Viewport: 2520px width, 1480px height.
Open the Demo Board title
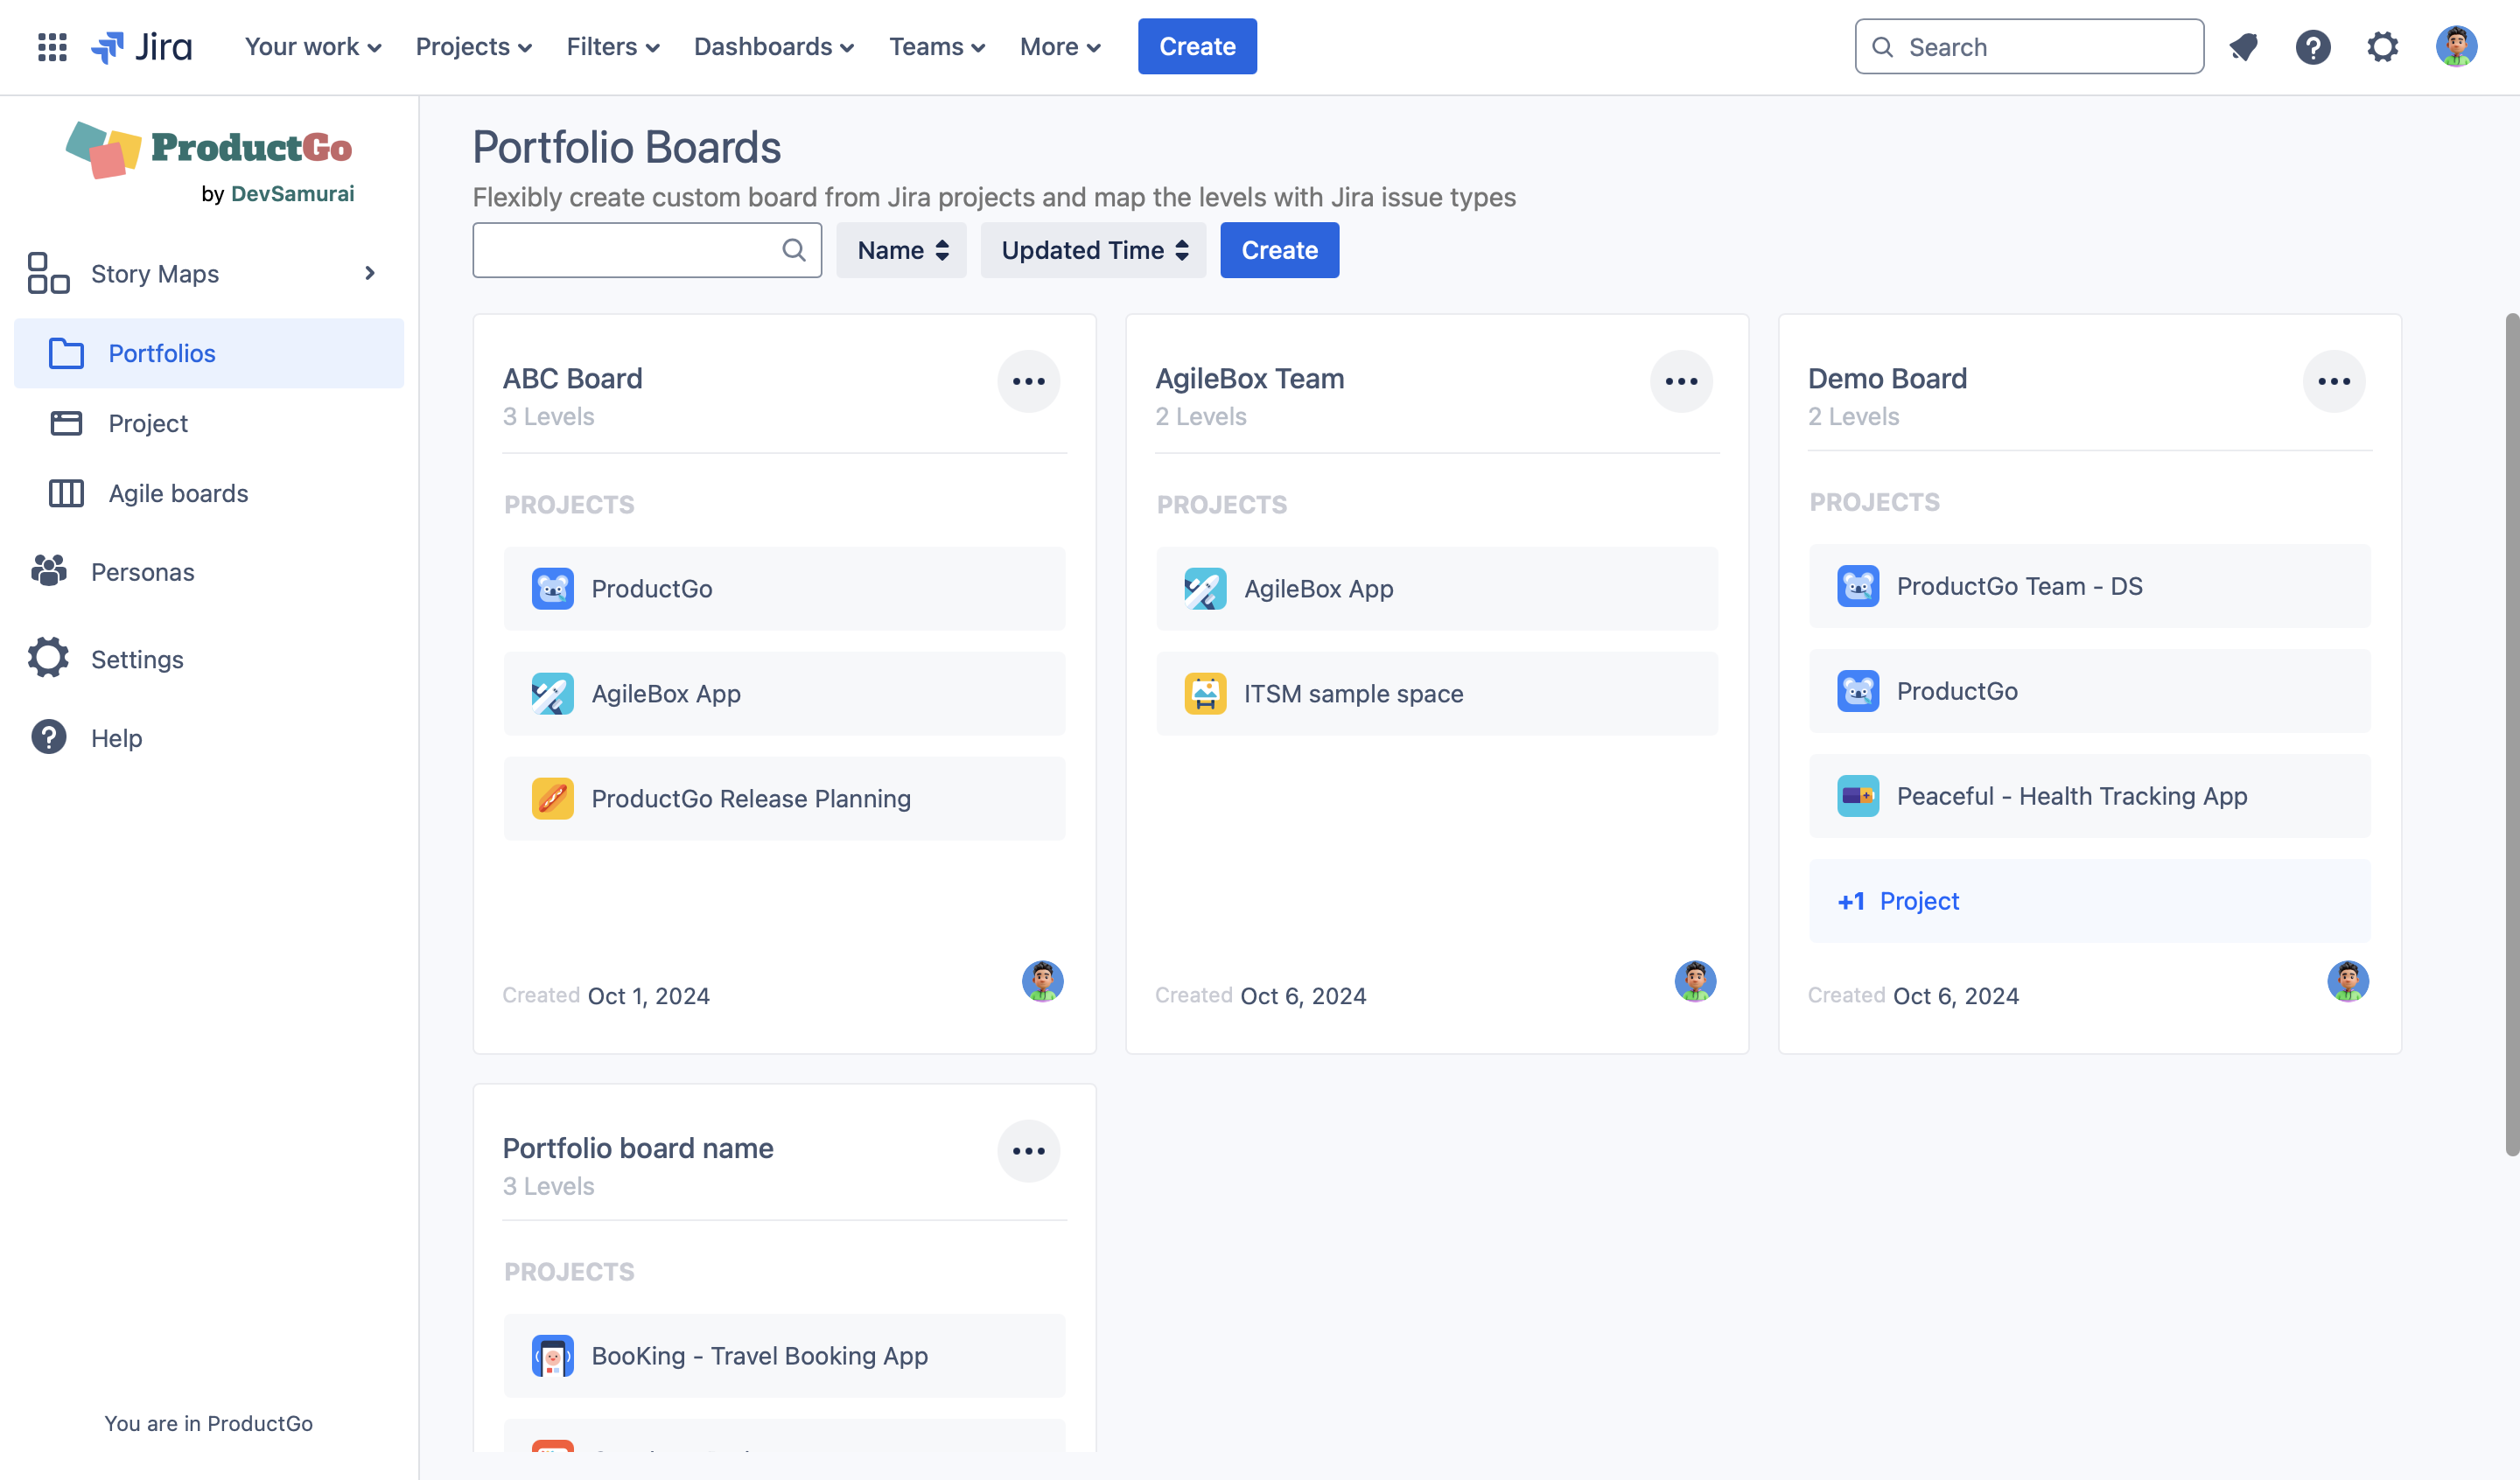point(1887,379)
